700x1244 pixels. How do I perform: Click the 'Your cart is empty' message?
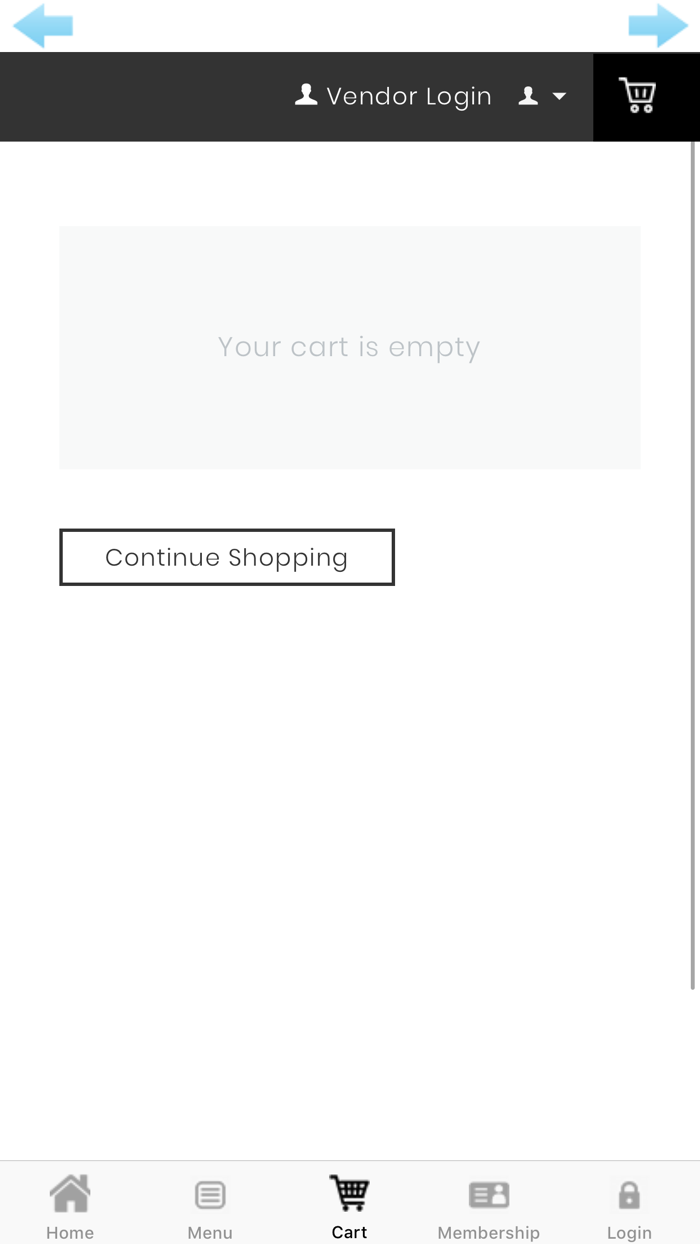349,347
